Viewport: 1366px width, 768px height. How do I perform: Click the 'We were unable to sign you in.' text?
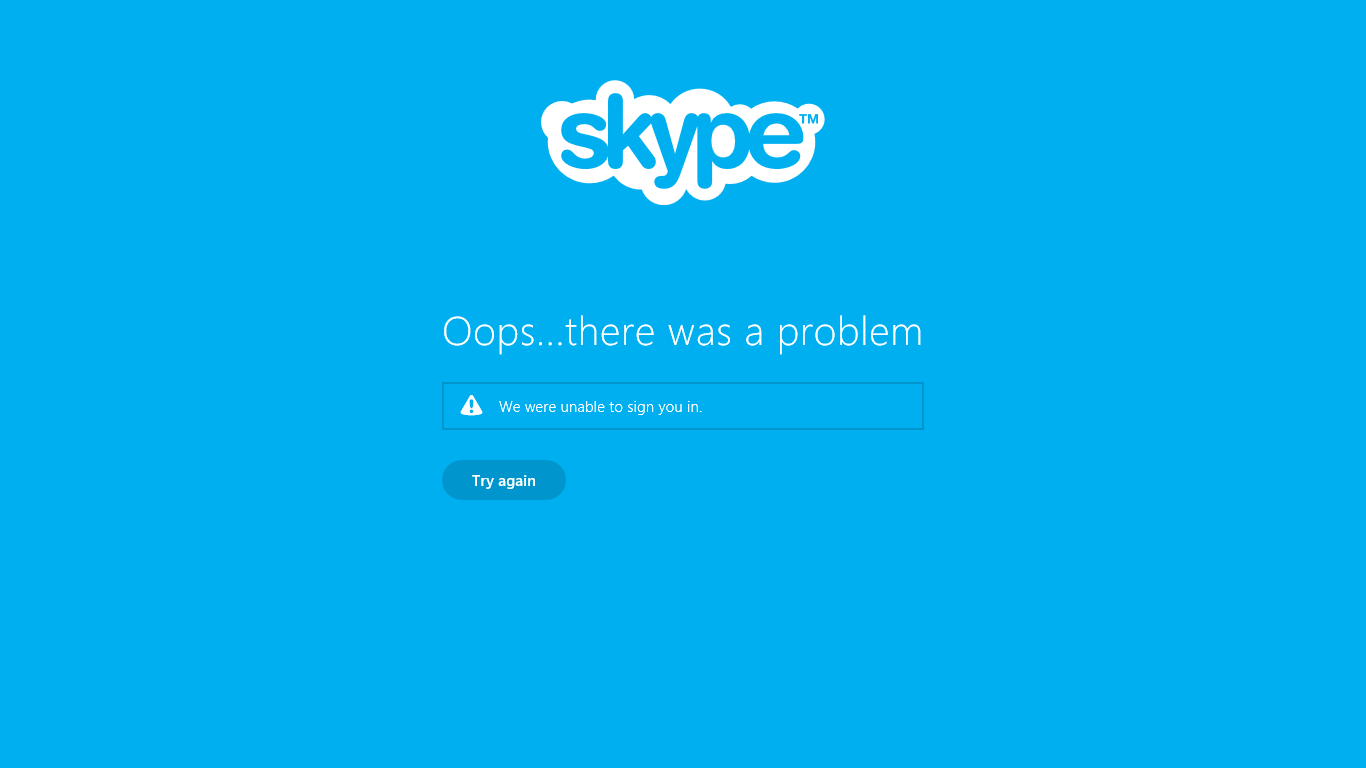point(601,407)
